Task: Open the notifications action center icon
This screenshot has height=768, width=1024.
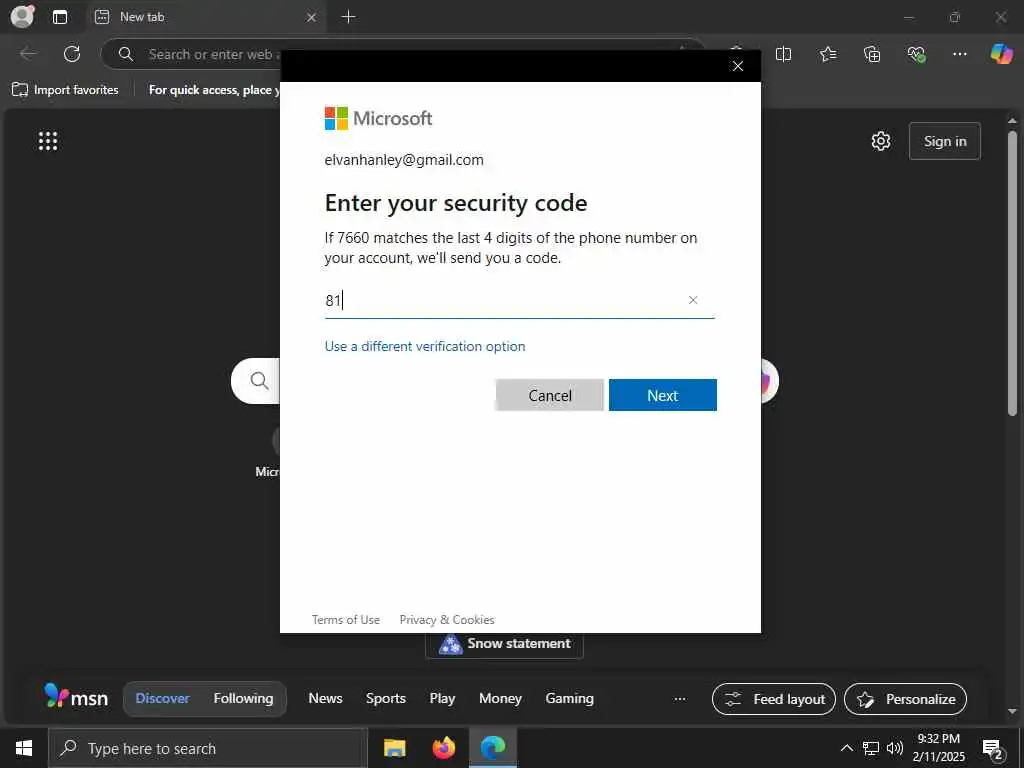Action: pos(993,750)
